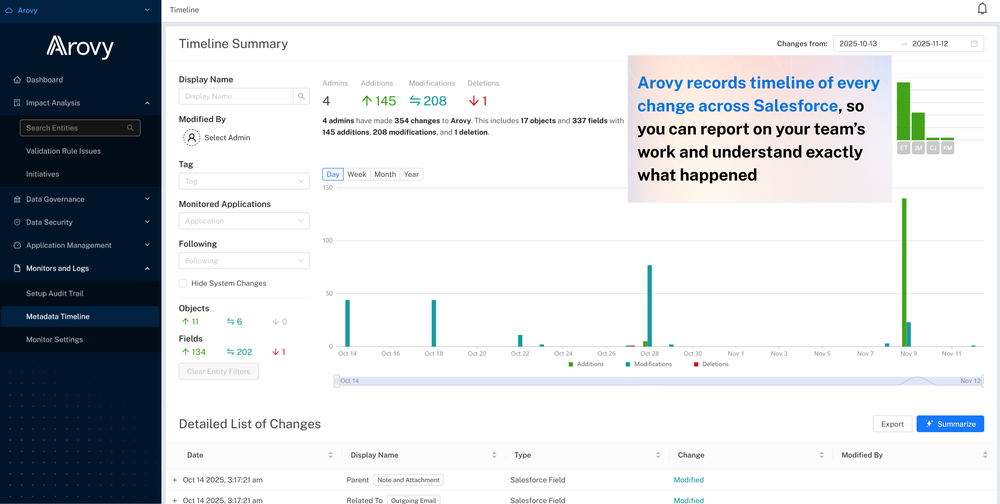Filter by Objects modifications count 6

234,322
